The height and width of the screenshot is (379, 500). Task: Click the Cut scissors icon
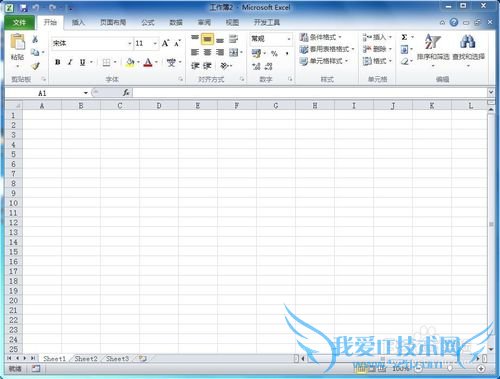pyautogui.click(x=35, y=39)
